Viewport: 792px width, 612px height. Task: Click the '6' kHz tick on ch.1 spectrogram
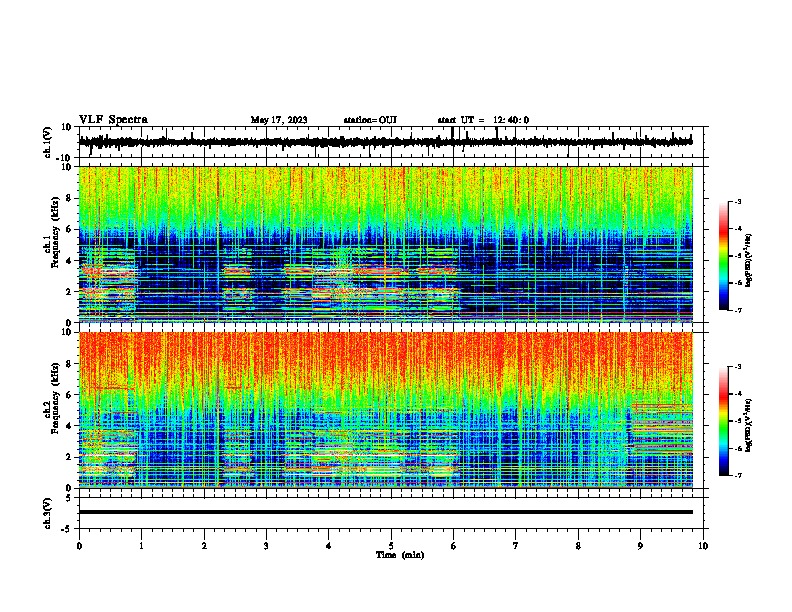coord(69,229)
